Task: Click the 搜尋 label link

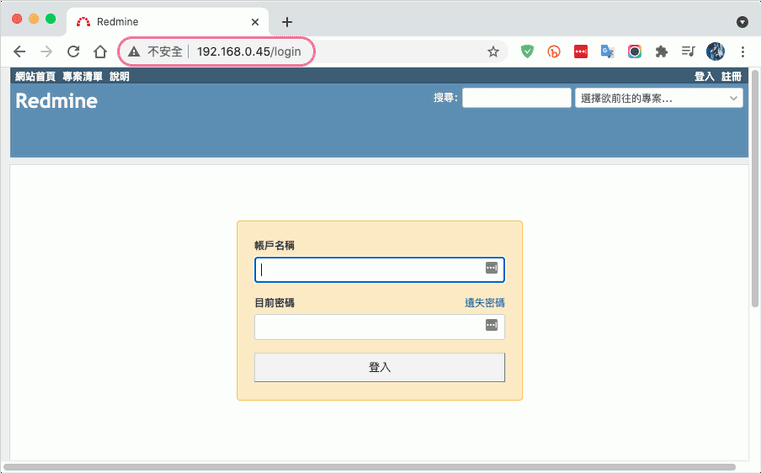Action: tap(445, 98)
